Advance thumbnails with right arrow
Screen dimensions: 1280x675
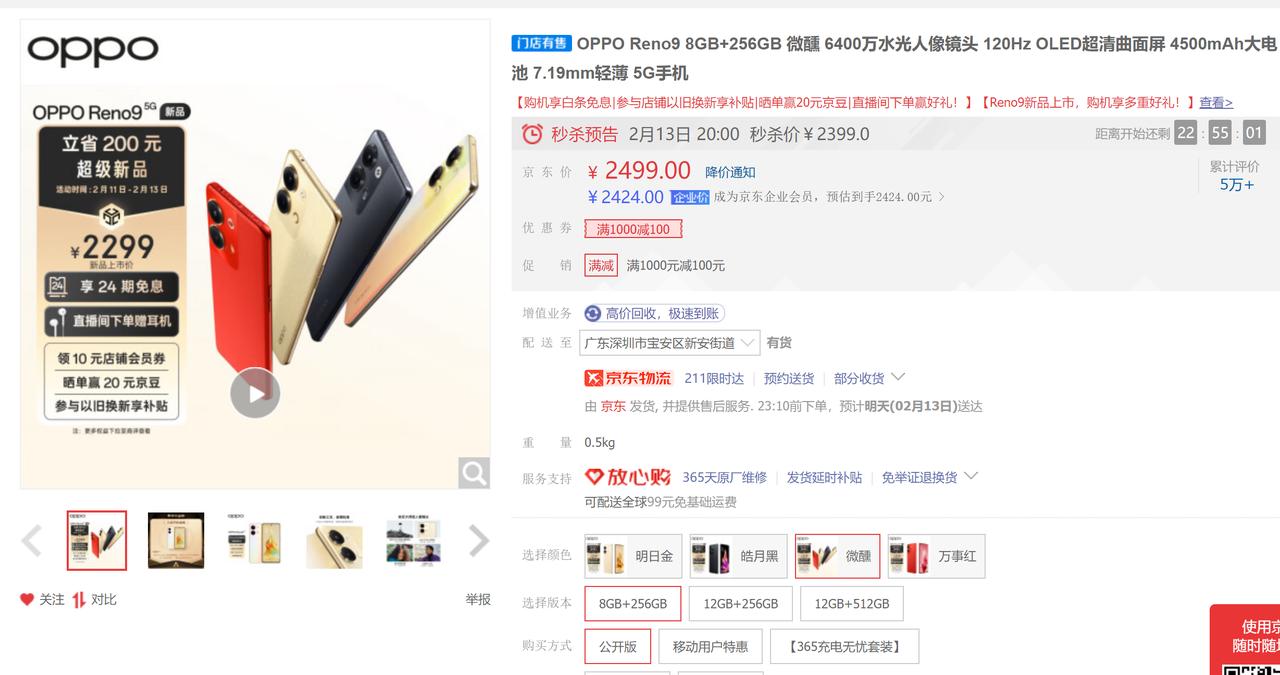click(x=479, y=541)
